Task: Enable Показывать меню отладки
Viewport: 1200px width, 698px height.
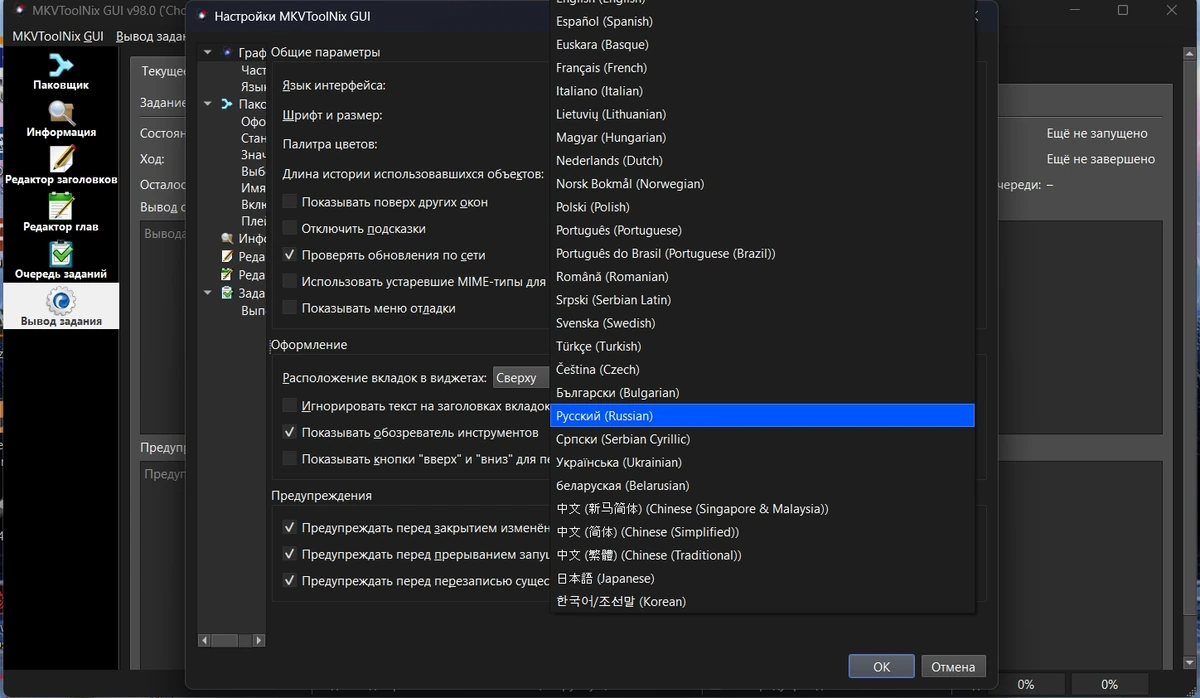Action: point(290,308)
